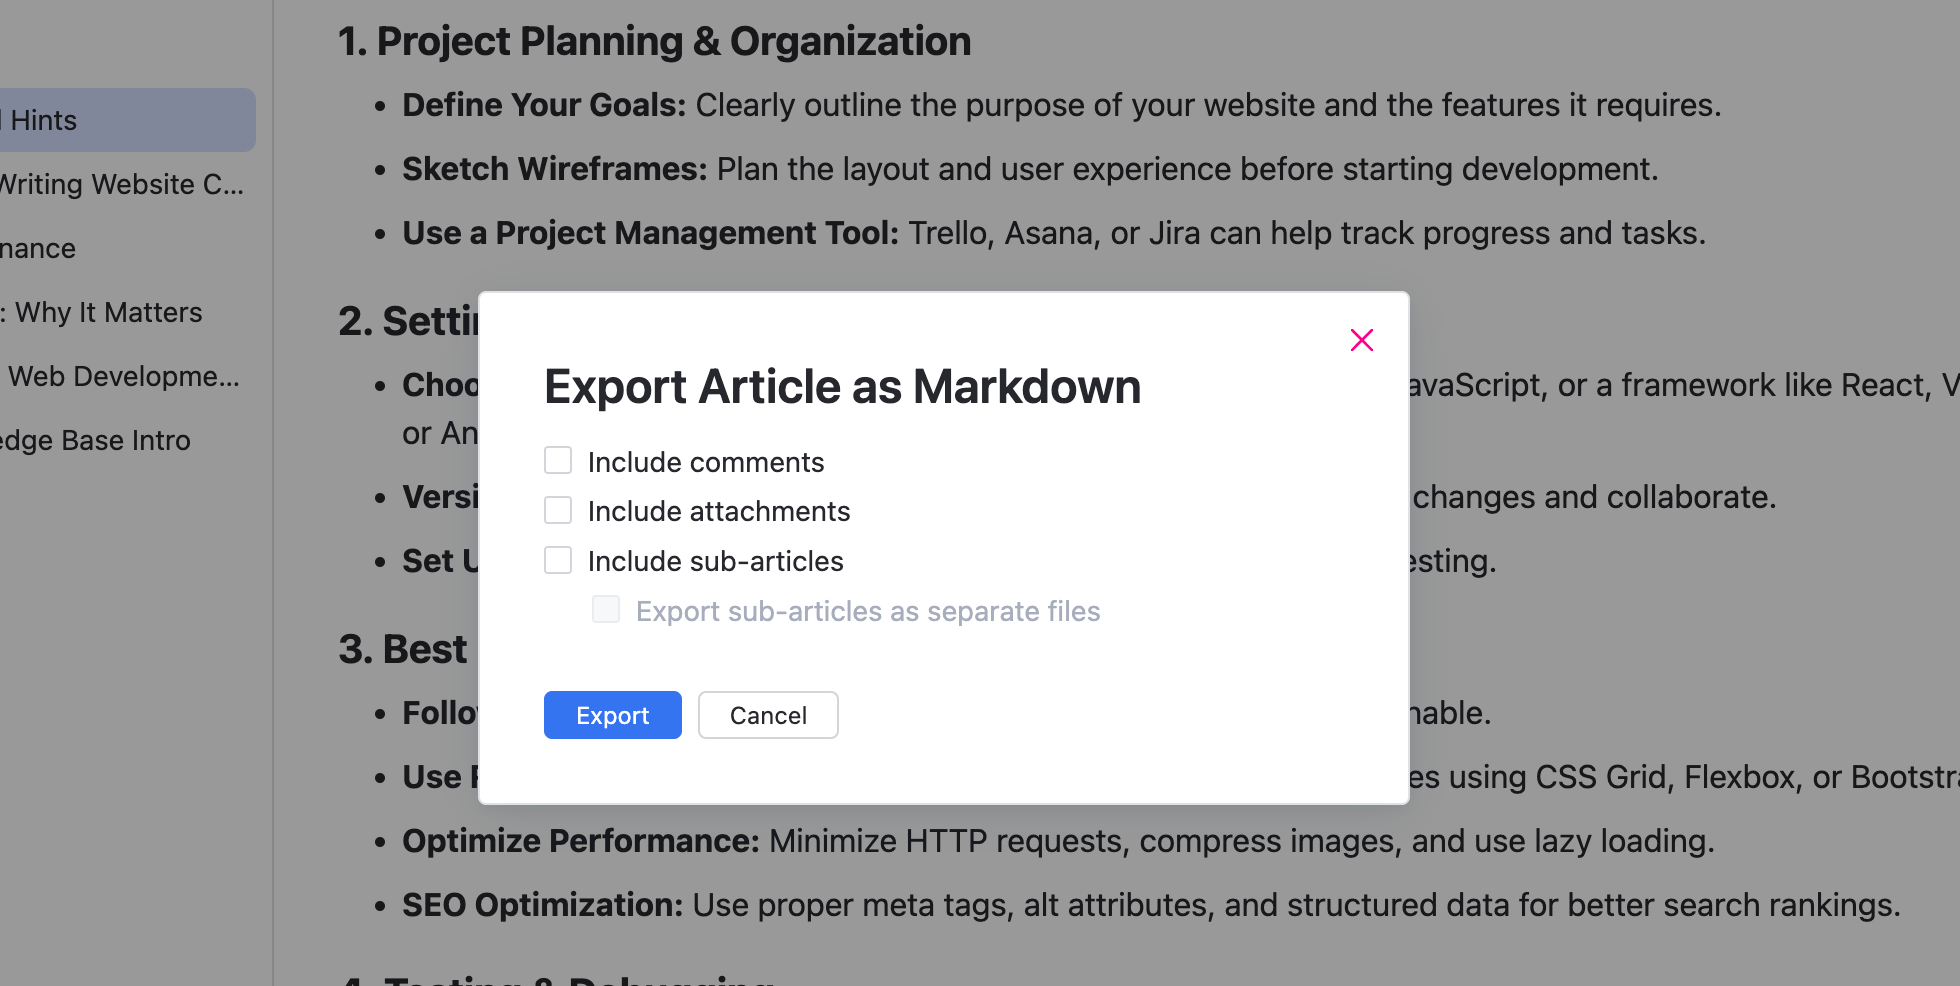This screenshot has width=1960, height=986.
Task: Enable the Include comments checkbox
Action: tap(558, 461)
